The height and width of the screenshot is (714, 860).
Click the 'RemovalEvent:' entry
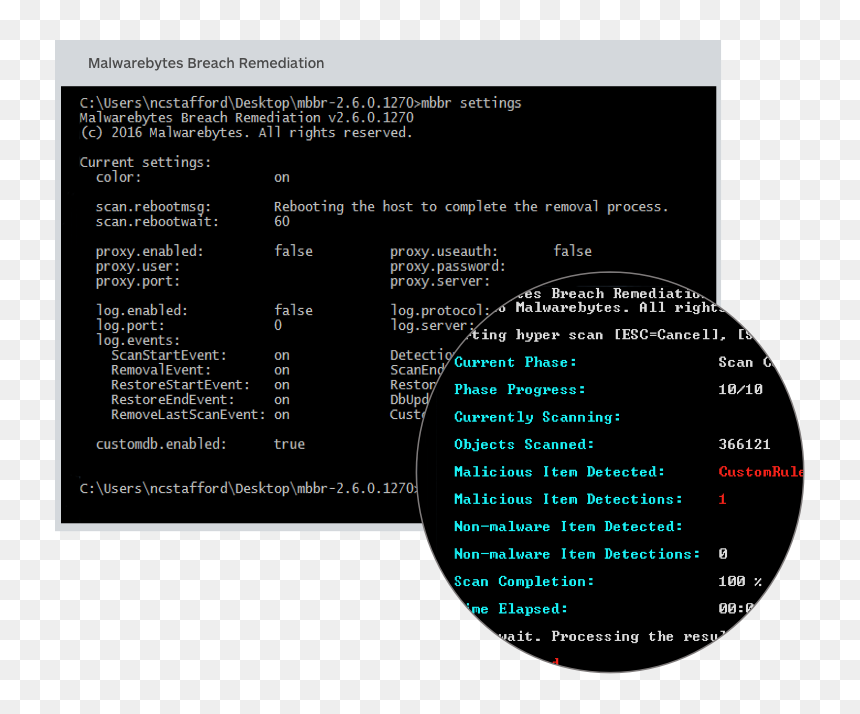(x=161, y=370)
